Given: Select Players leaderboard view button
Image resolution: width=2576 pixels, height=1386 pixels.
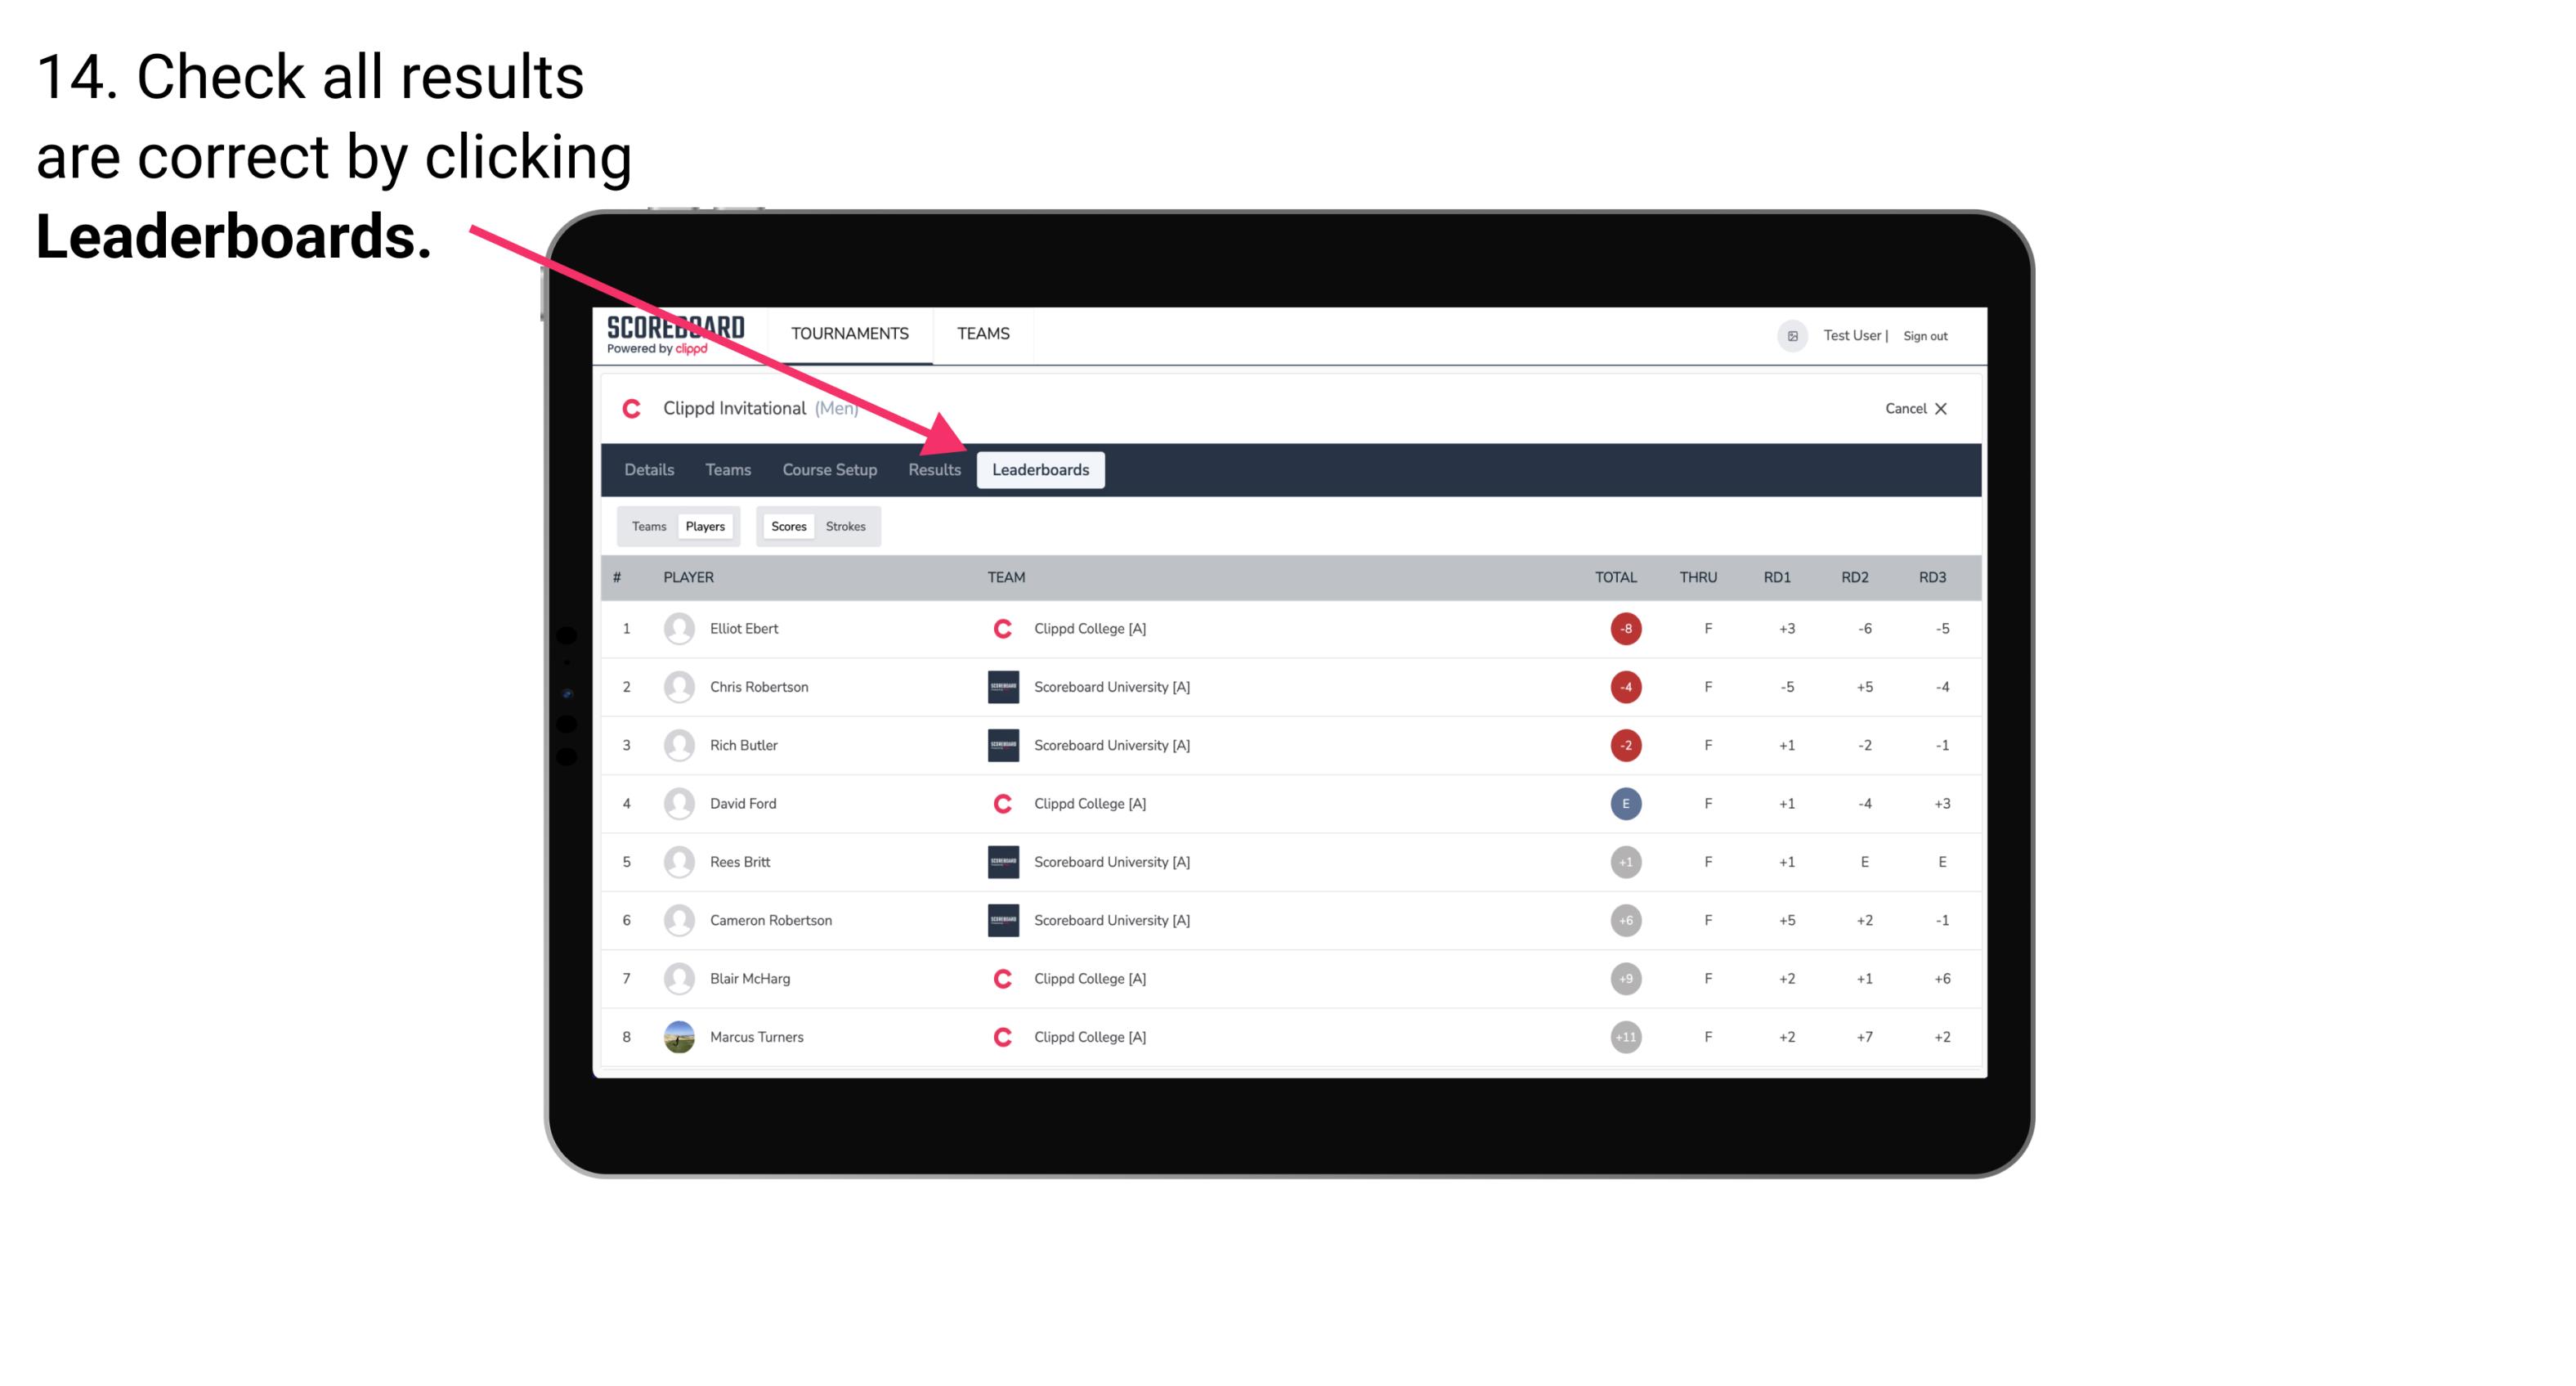Looking at the screenshot, I should coord(705,526).
